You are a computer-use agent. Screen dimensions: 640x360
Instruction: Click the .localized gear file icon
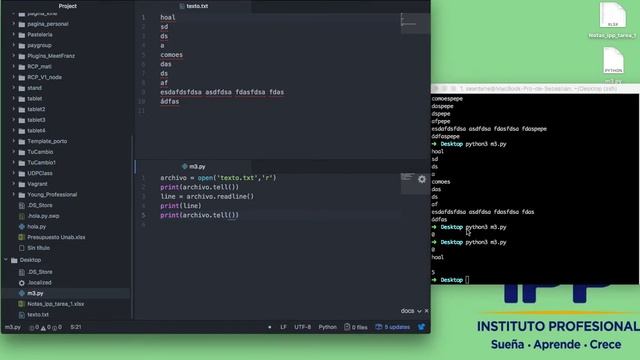(x=22, y=282)
